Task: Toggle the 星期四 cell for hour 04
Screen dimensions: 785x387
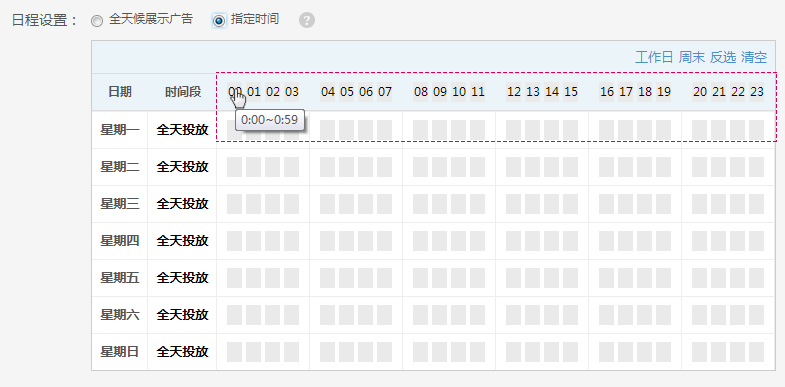Action: [x=327, y=241]
